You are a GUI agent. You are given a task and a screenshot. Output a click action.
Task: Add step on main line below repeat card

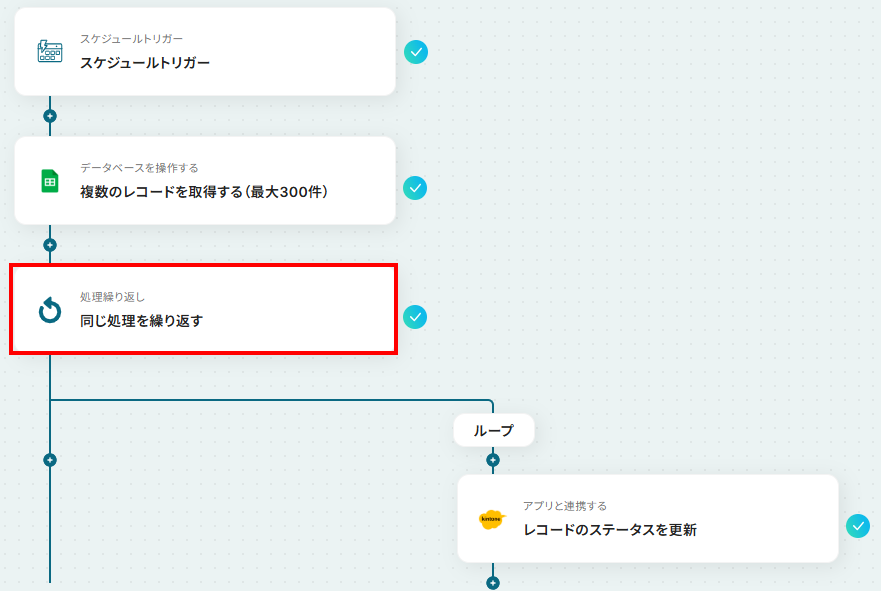tap(50, 460)
